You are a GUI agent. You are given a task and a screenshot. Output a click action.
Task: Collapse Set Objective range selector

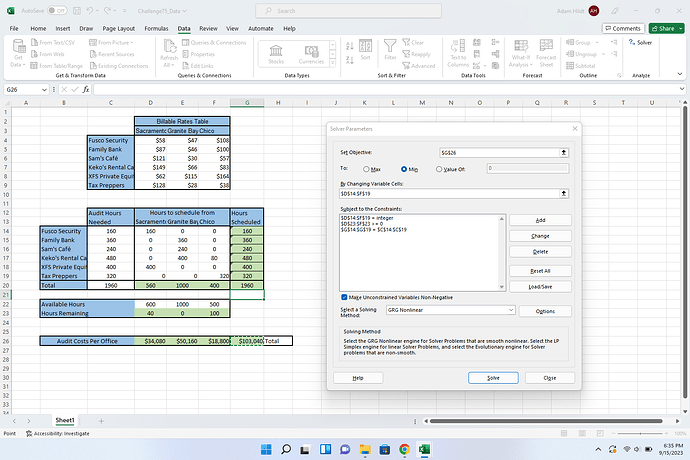[x=563, y=152]
